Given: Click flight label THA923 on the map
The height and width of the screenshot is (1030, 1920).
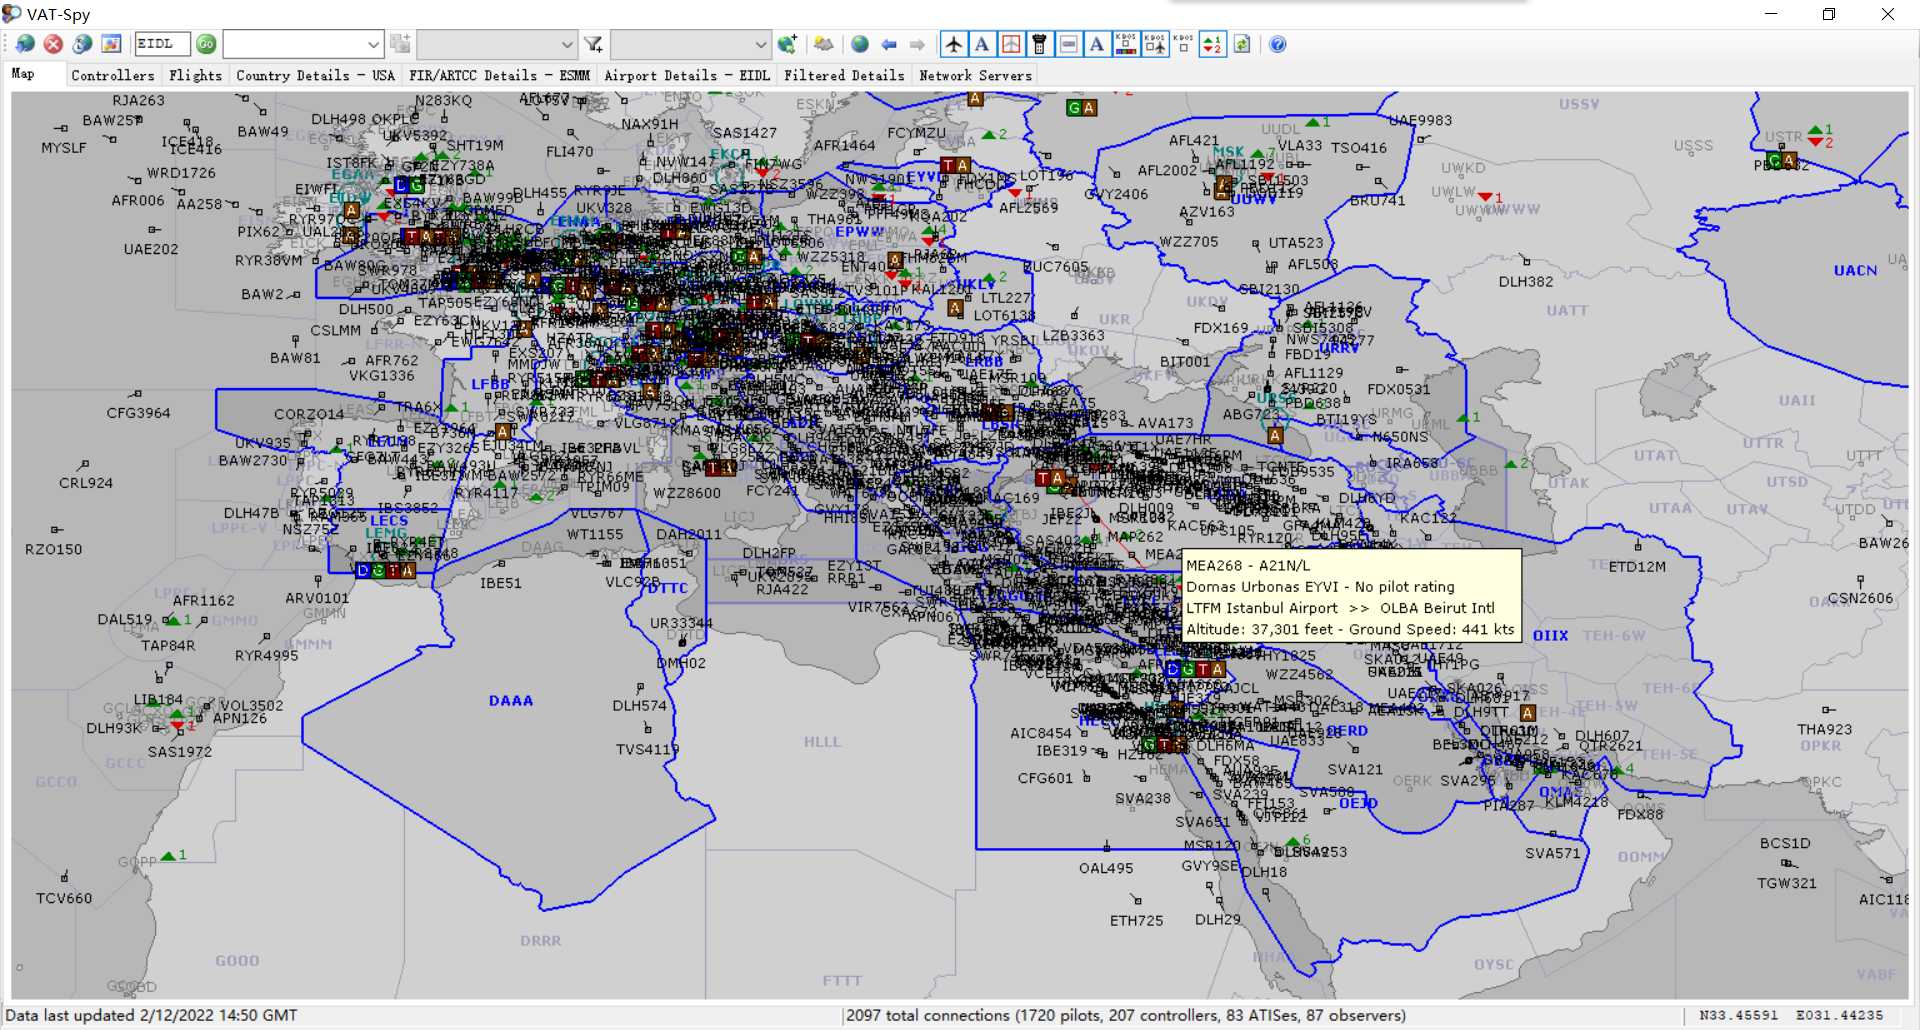Looking at the screenshot, I should coord(1824,730).
